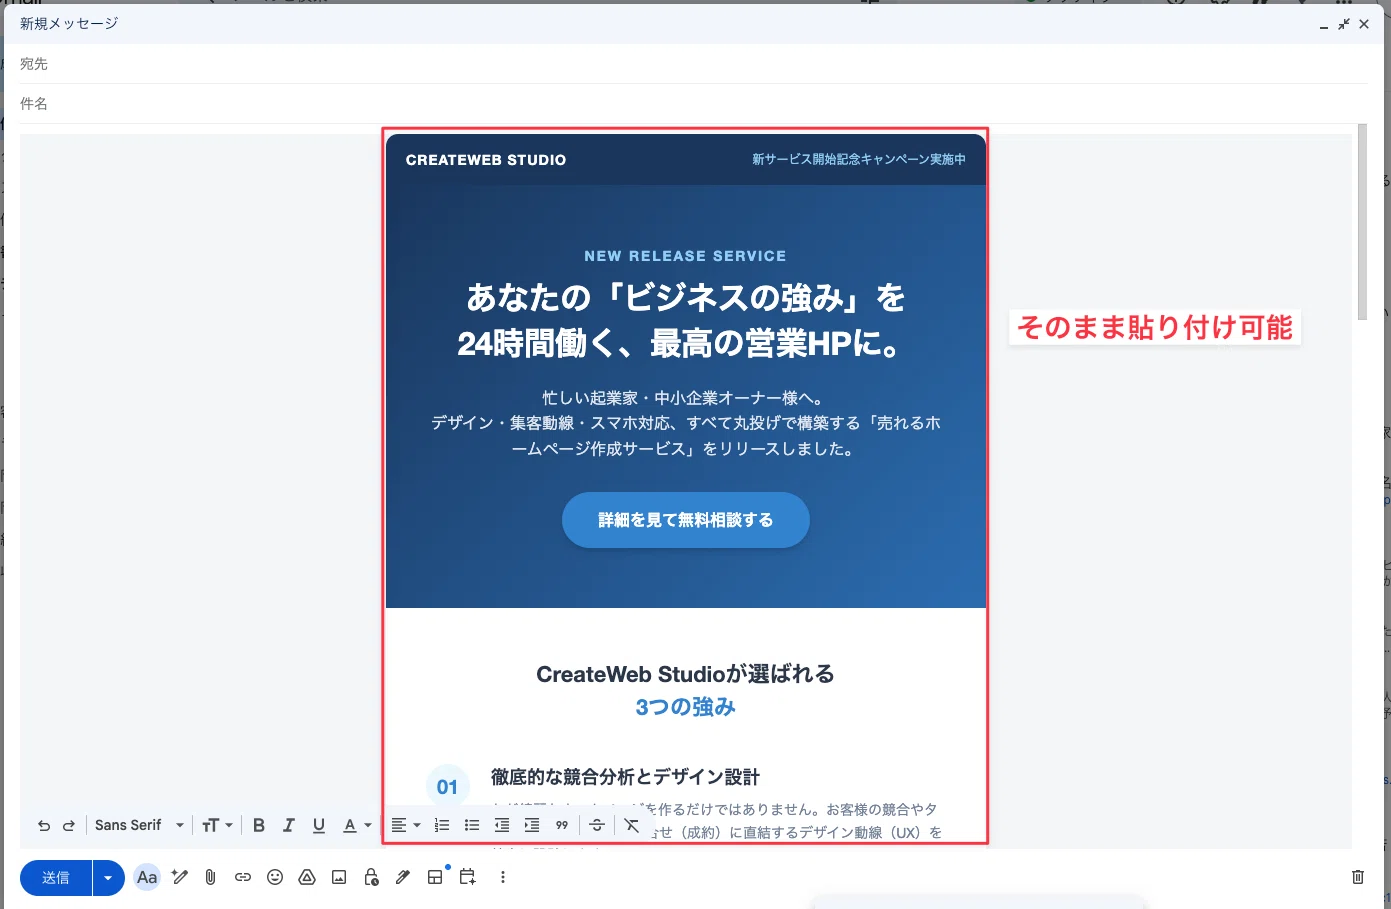Image resolution: width=1391 pixels, height=909 pixels.
Task: Increase the indent
Action: tap(532, 825)
